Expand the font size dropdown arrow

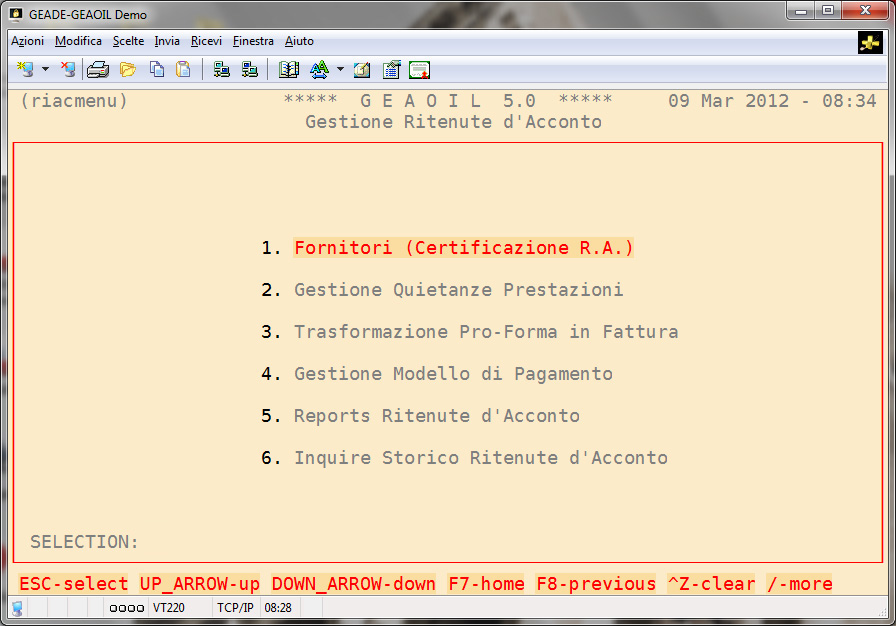pyautogui.click(x=340, y=70)
